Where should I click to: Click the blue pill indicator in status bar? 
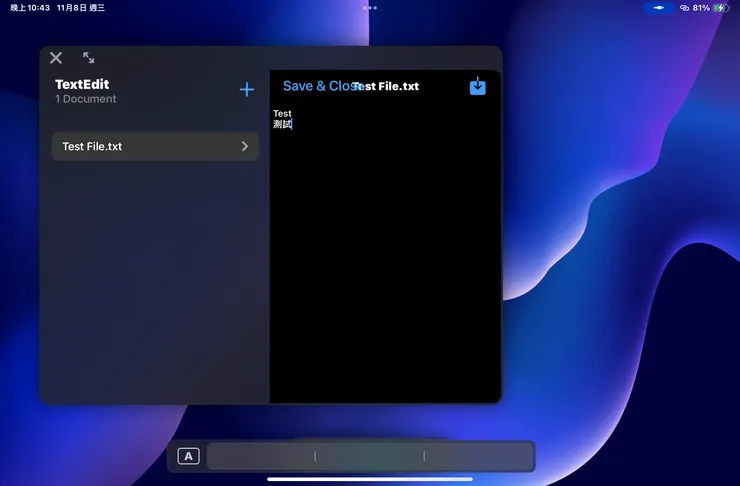659,8
